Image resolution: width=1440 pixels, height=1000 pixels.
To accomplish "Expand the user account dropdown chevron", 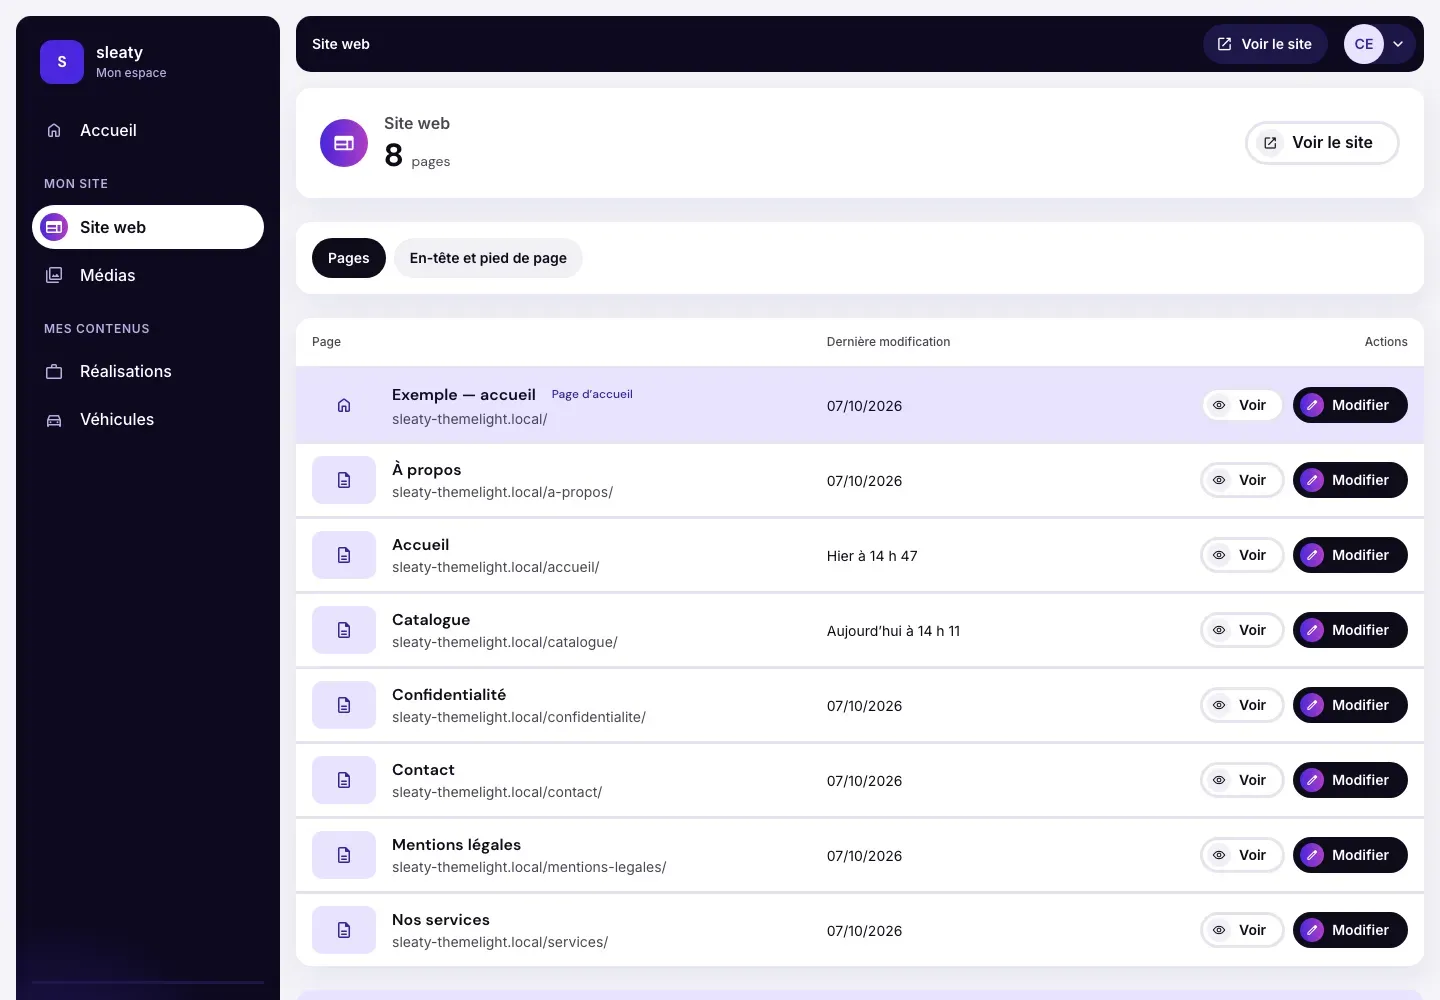I will [x=1398, y=44].
